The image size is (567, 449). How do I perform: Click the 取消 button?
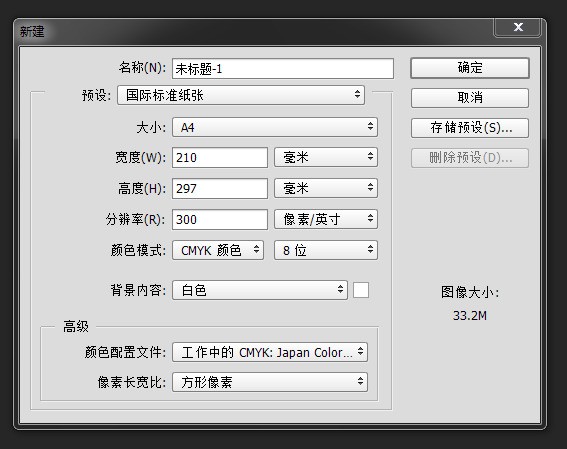click(x=470, y=98)
